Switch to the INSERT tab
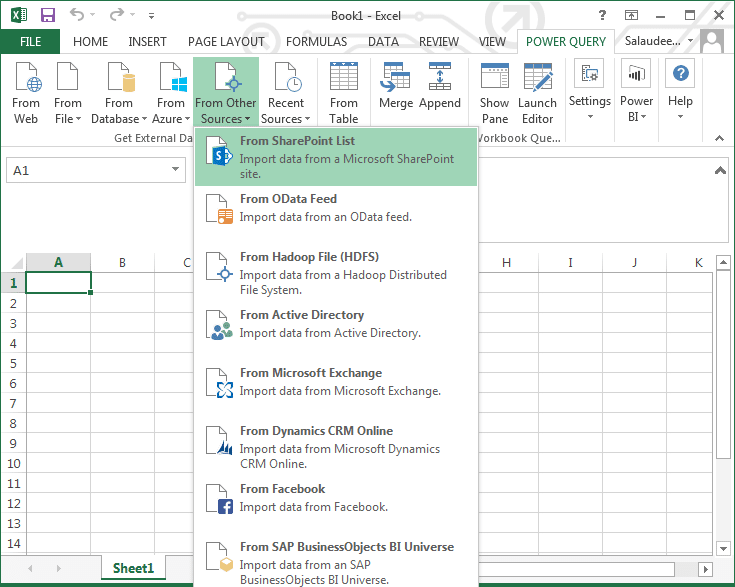735x587 pixels. [147, 42]
